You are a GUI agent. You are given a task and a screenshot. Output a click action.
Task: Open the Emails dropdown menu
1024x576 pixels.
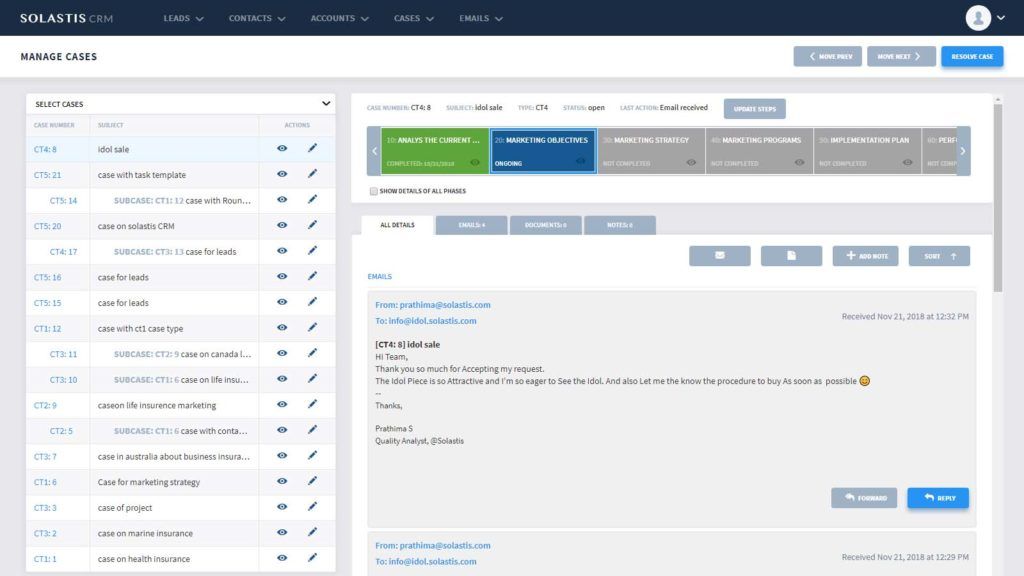click(x=481, y=18)
